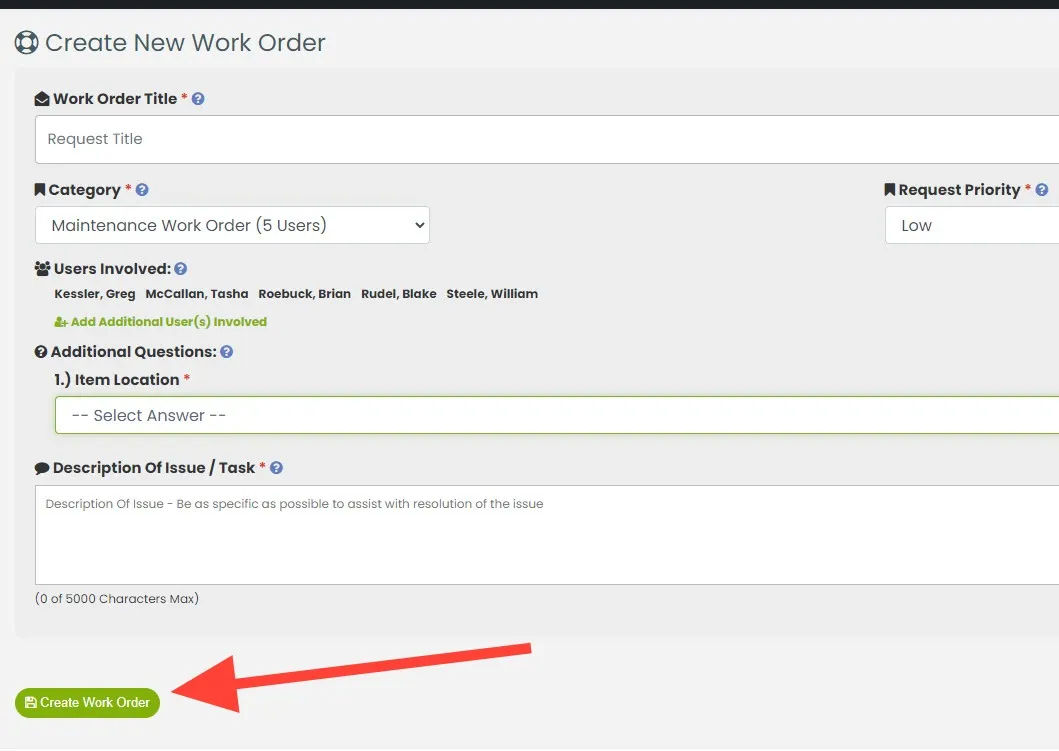
Task: Click the bookmark icon before Category
Action: point(40,190)
